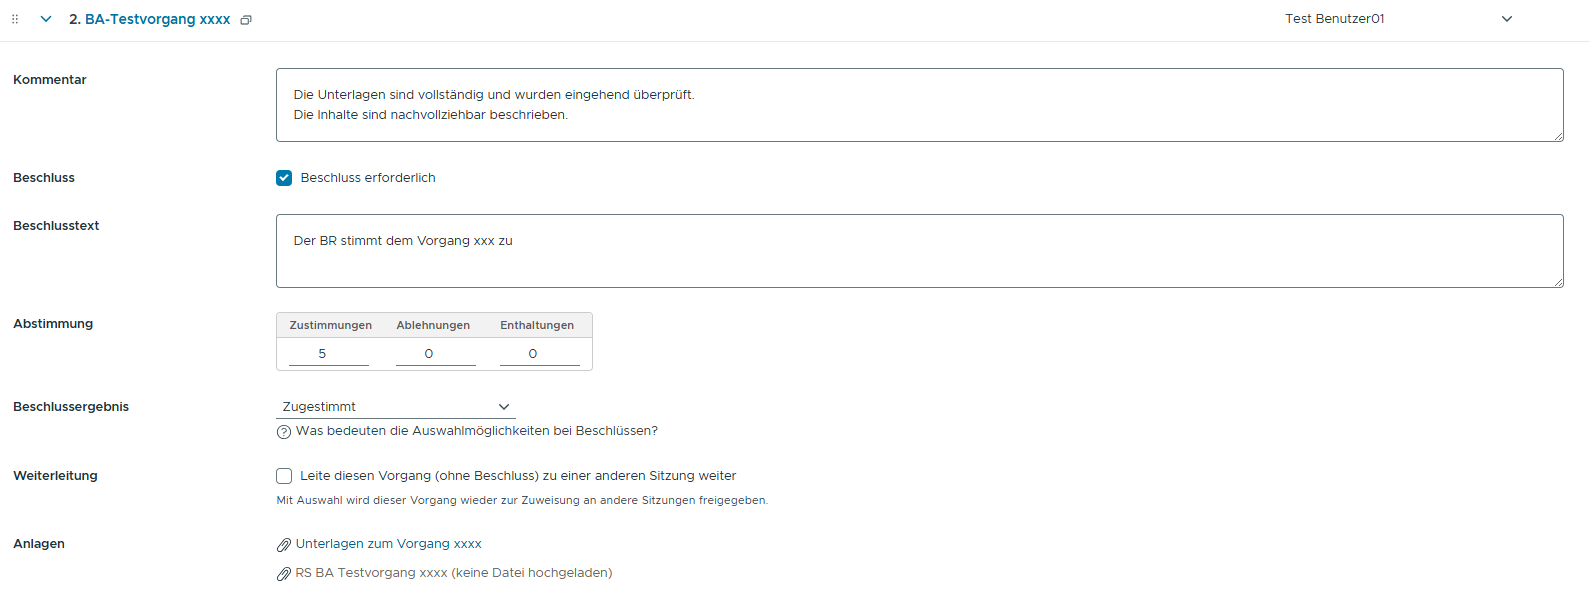
Task: Click into the Beschlusstext text area
Action: point(919,251)
